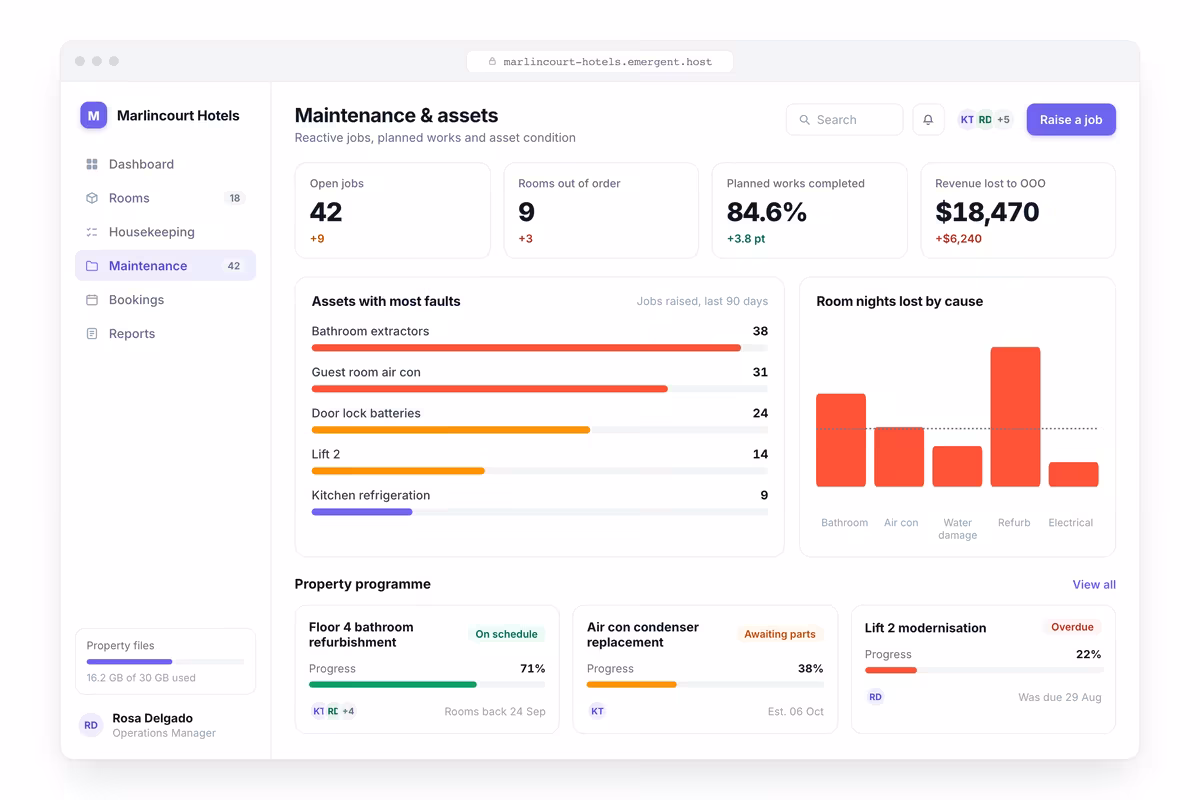This screenshot has width=1200, height=800.
Task: Click the Rooms 18 count badge
Action: [235, 198]
